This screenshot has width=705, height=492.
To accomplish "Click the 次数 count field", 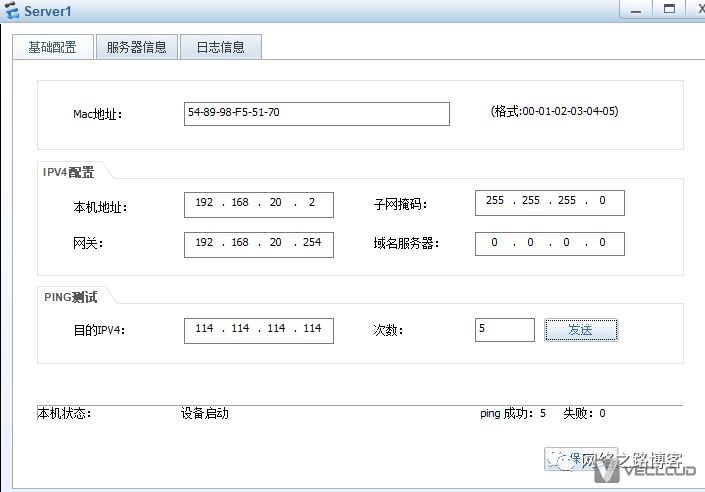I will point(504,330).
